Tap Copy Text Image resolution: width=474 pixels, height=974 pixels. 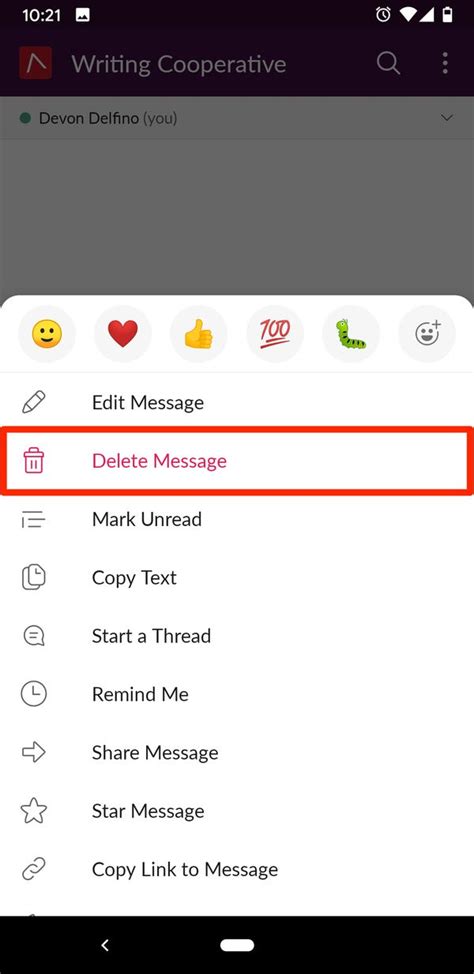tap(237, 578)
